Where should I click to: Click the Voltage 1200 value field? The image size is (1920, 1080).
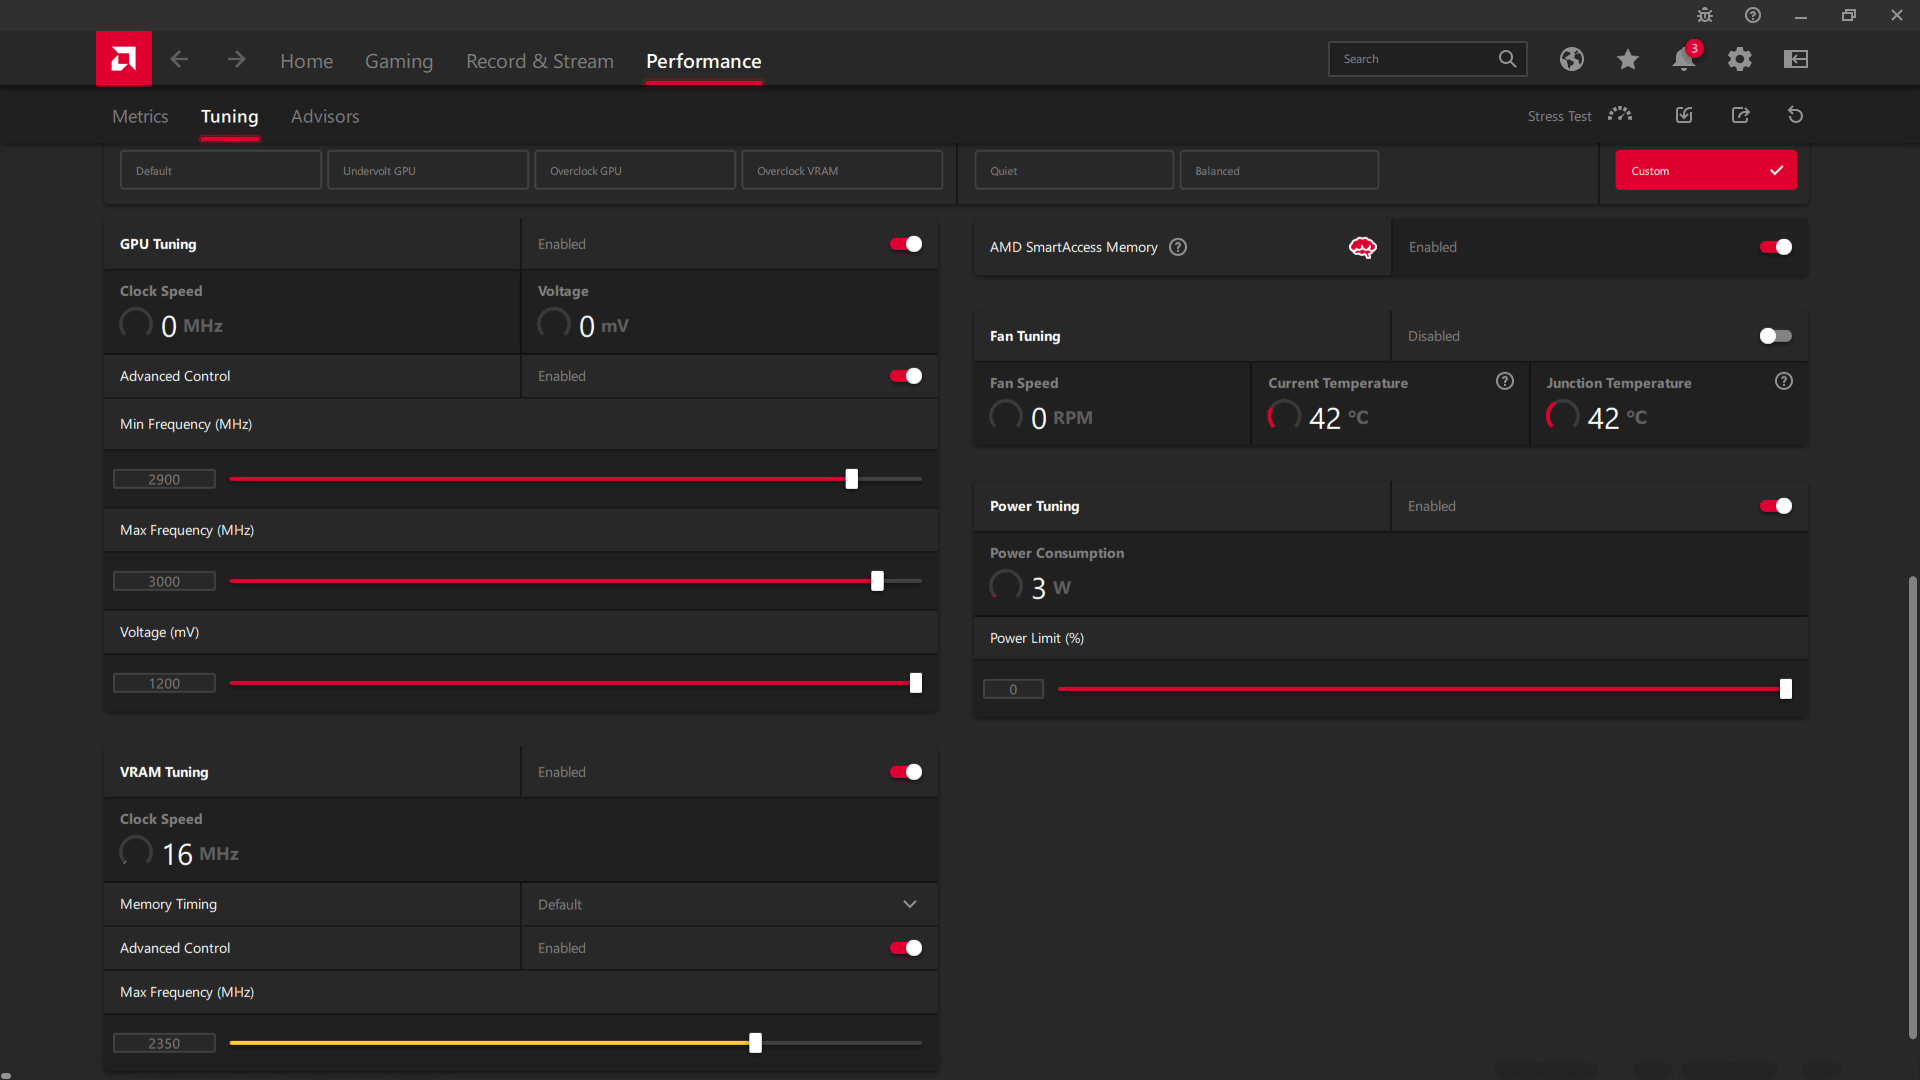(164, 683)
